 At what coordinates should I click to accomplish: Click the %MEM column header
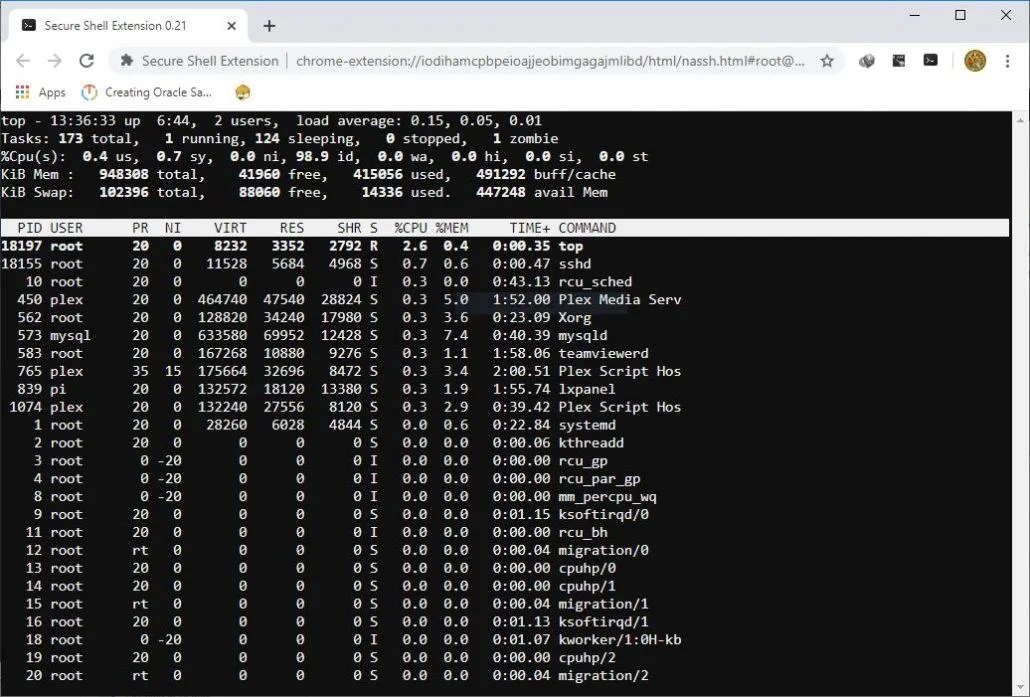tap(452, 228)
